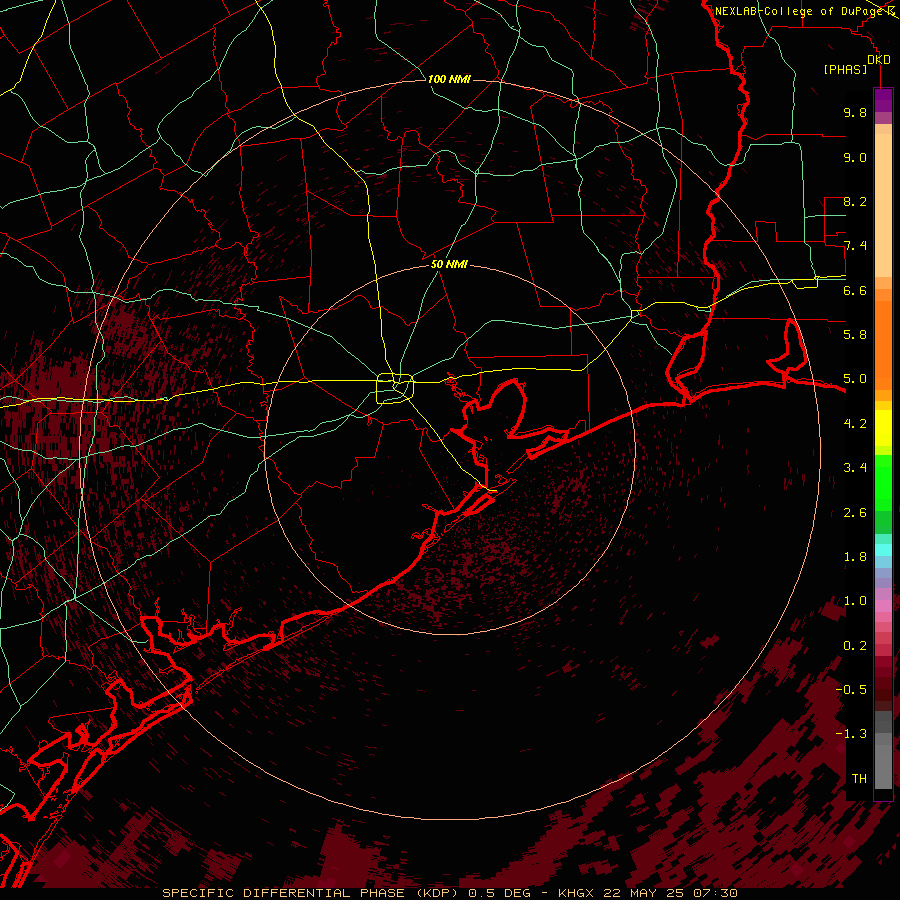Click the 9.0 value on the scale

click(x=855, y=157)
